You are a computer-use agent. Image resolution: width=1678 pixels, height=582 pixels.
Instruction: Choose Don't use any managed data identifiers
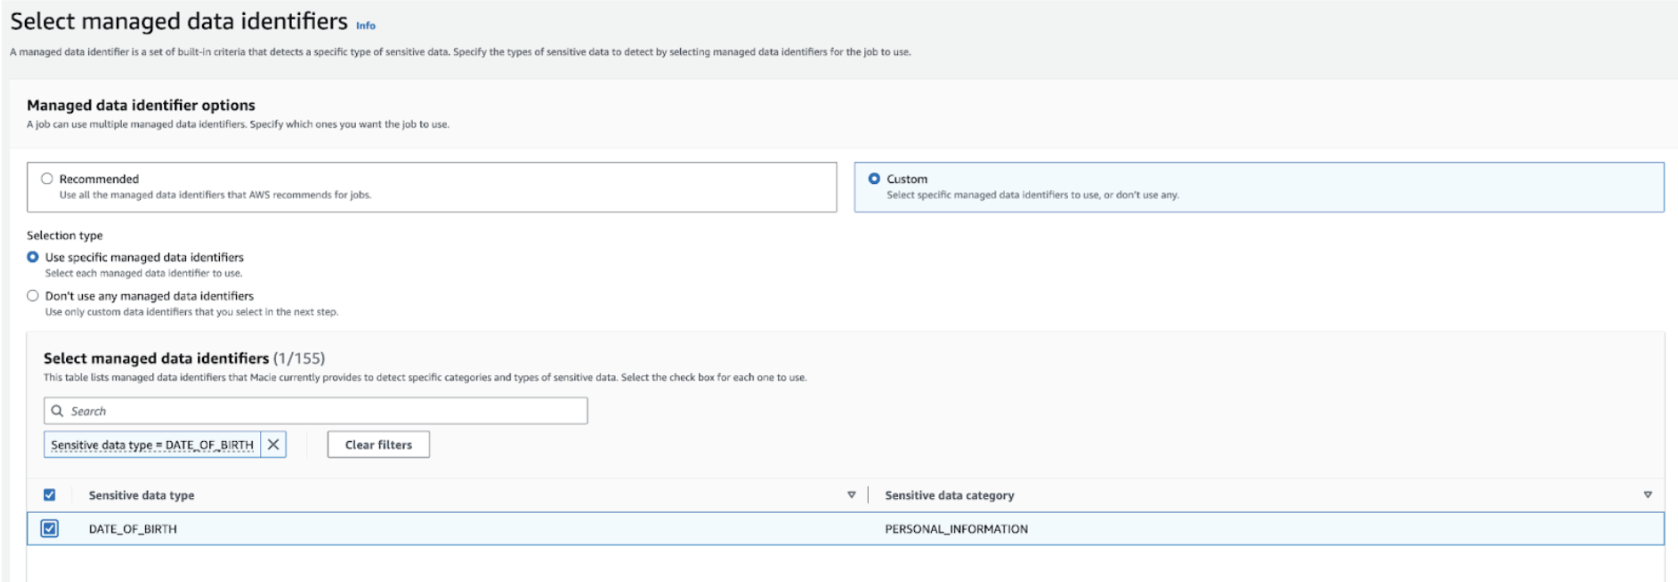33,296
